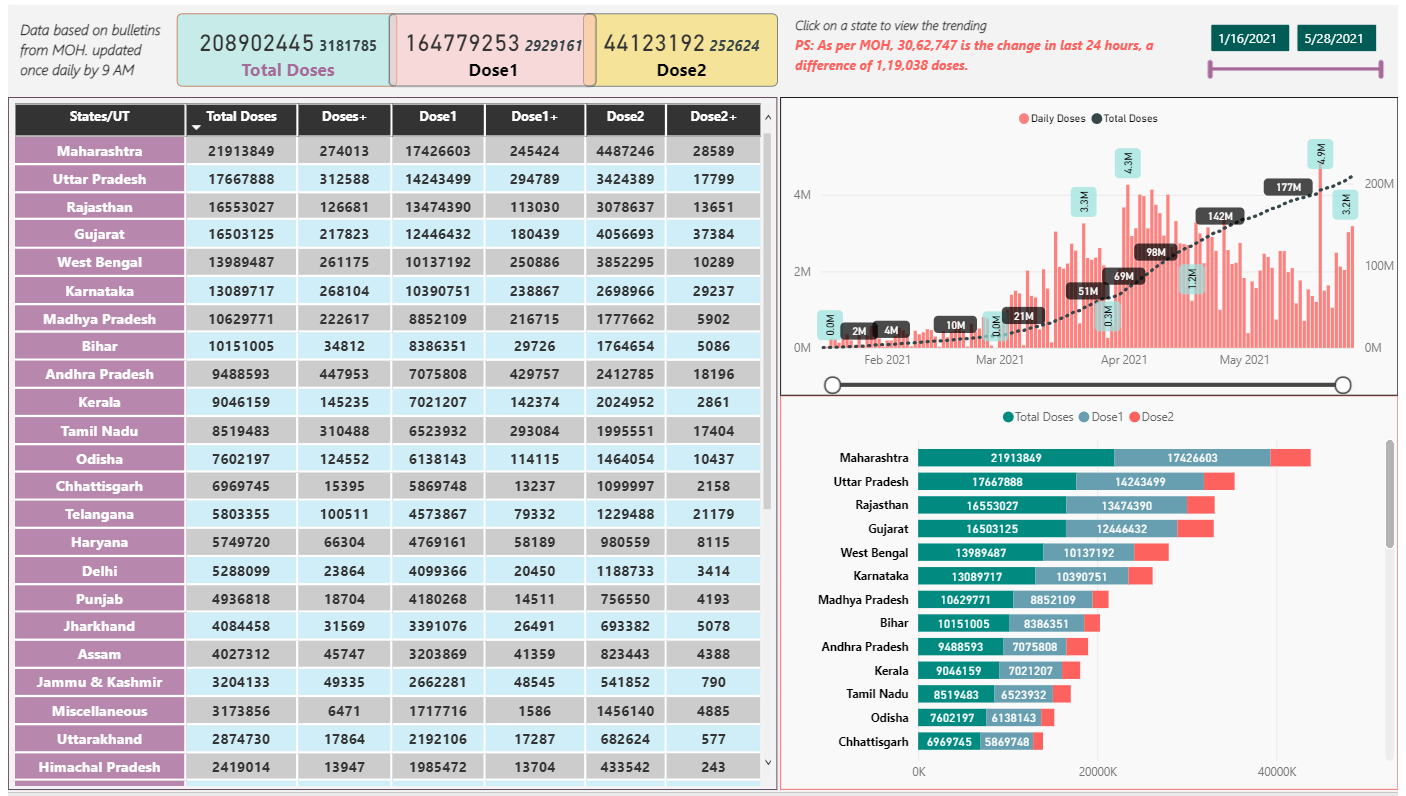
Task: Click the Dose1+ column header
Action: (x=535, y=118)
